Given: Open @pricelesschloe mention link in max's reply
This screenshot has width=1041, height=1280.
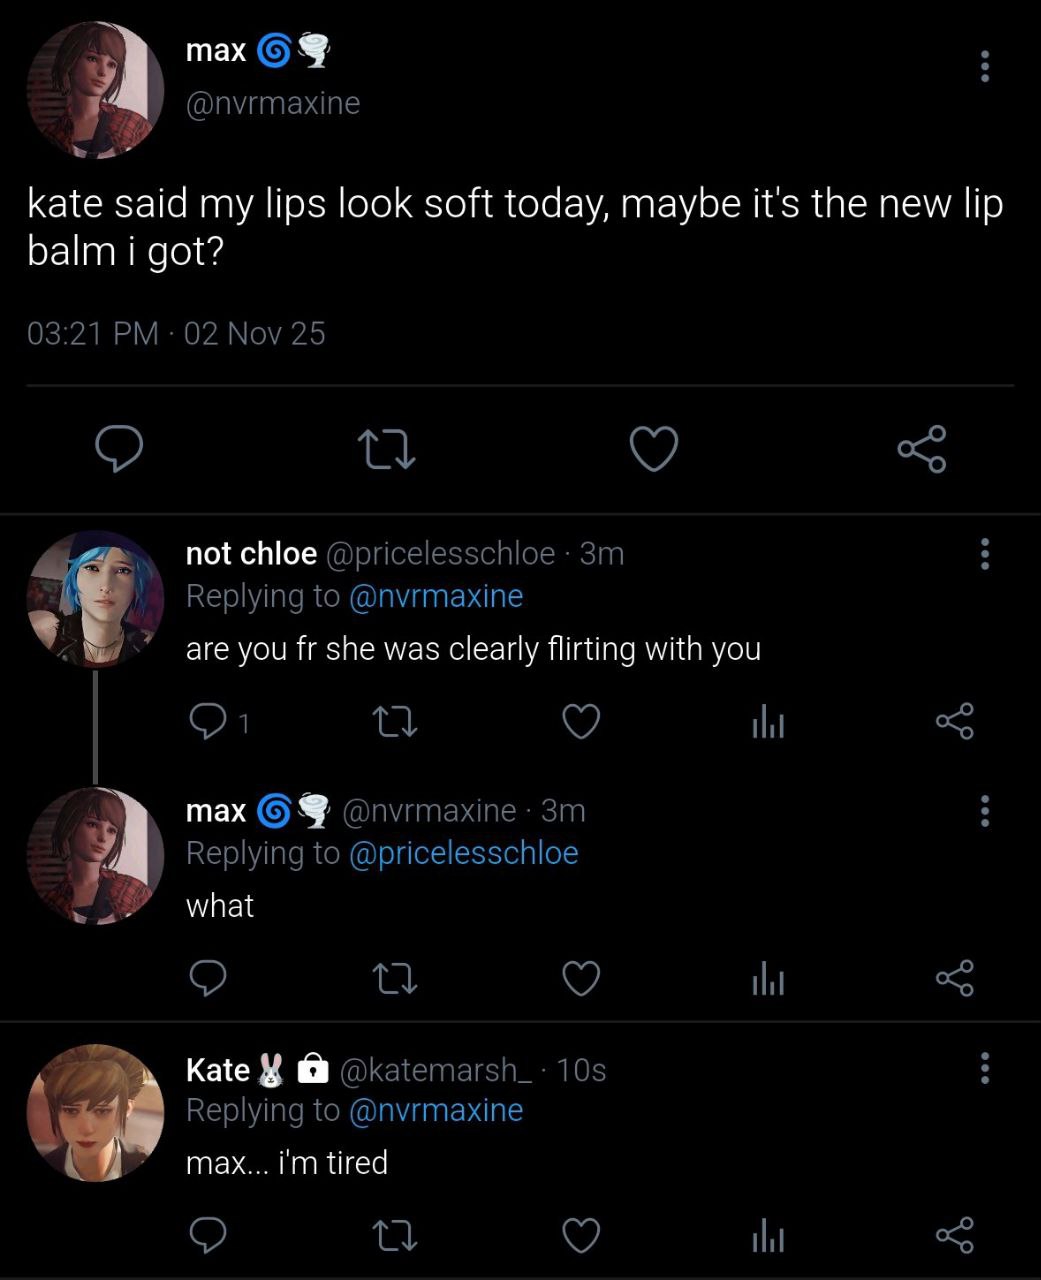Looking at the screenshot, I should [463, 853].
